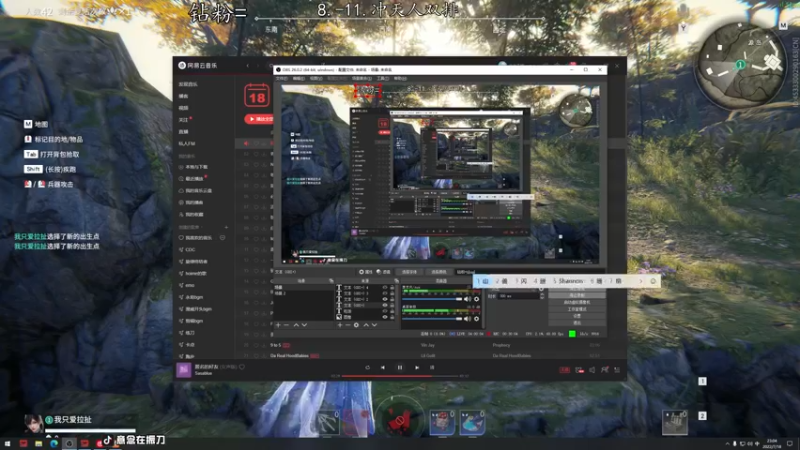Viewport: 800px width, 450px height.
Task: Toggle visibility of 文本 (GDI+) 2 source
Action: coord(385,299)
